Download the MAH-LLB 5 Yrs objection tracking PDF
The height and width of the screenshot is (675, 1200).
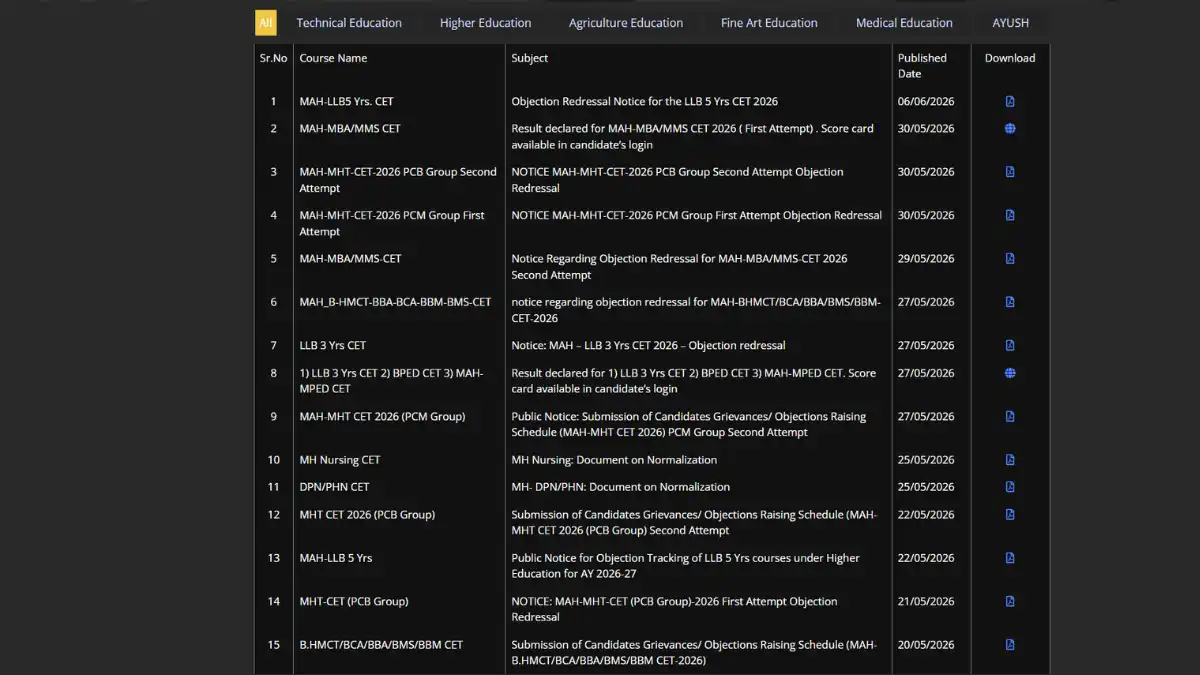1010,558
